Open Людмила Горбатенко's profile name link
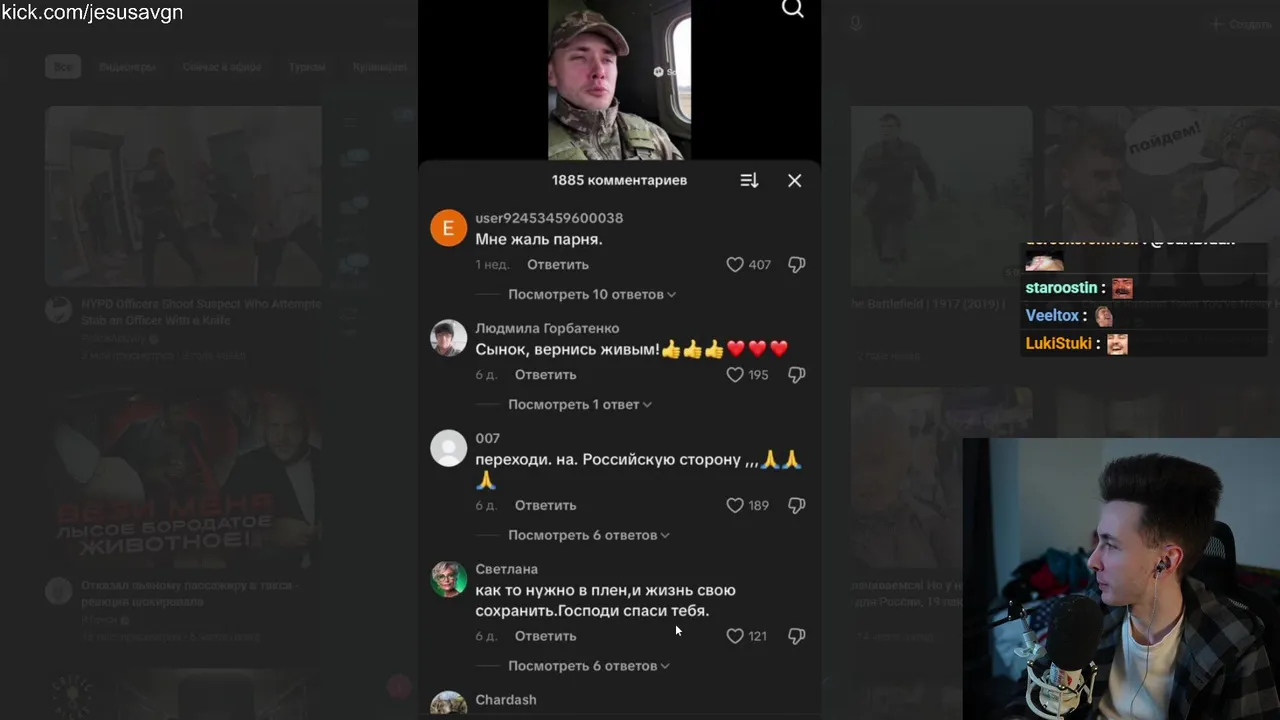 click(547, 328)
